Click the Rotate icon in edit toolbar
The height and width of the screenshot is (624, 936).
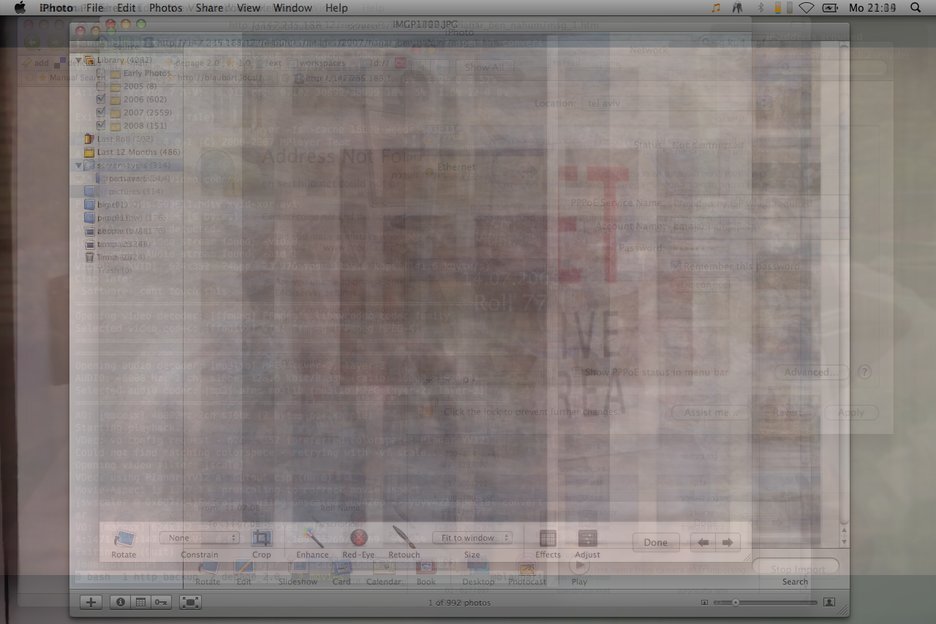[x=124, y=539]
